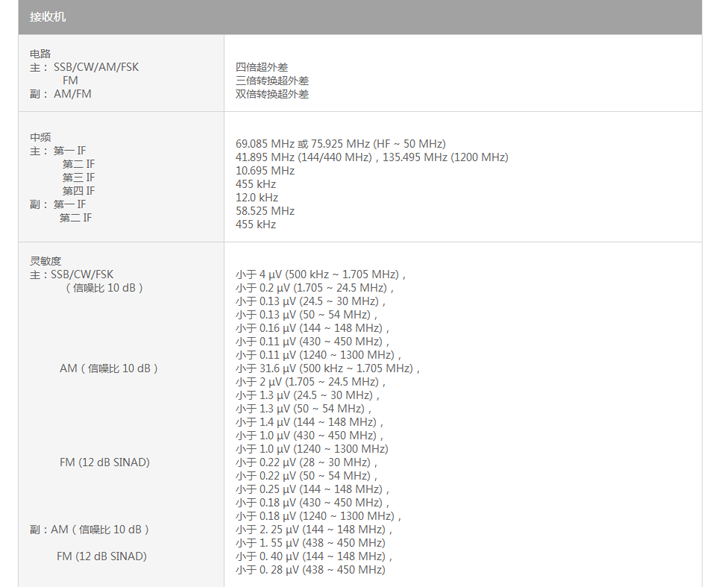
Task: Select 小于 0.11 µV (430 ~ 450 MHz)
Action: [312, 342]
